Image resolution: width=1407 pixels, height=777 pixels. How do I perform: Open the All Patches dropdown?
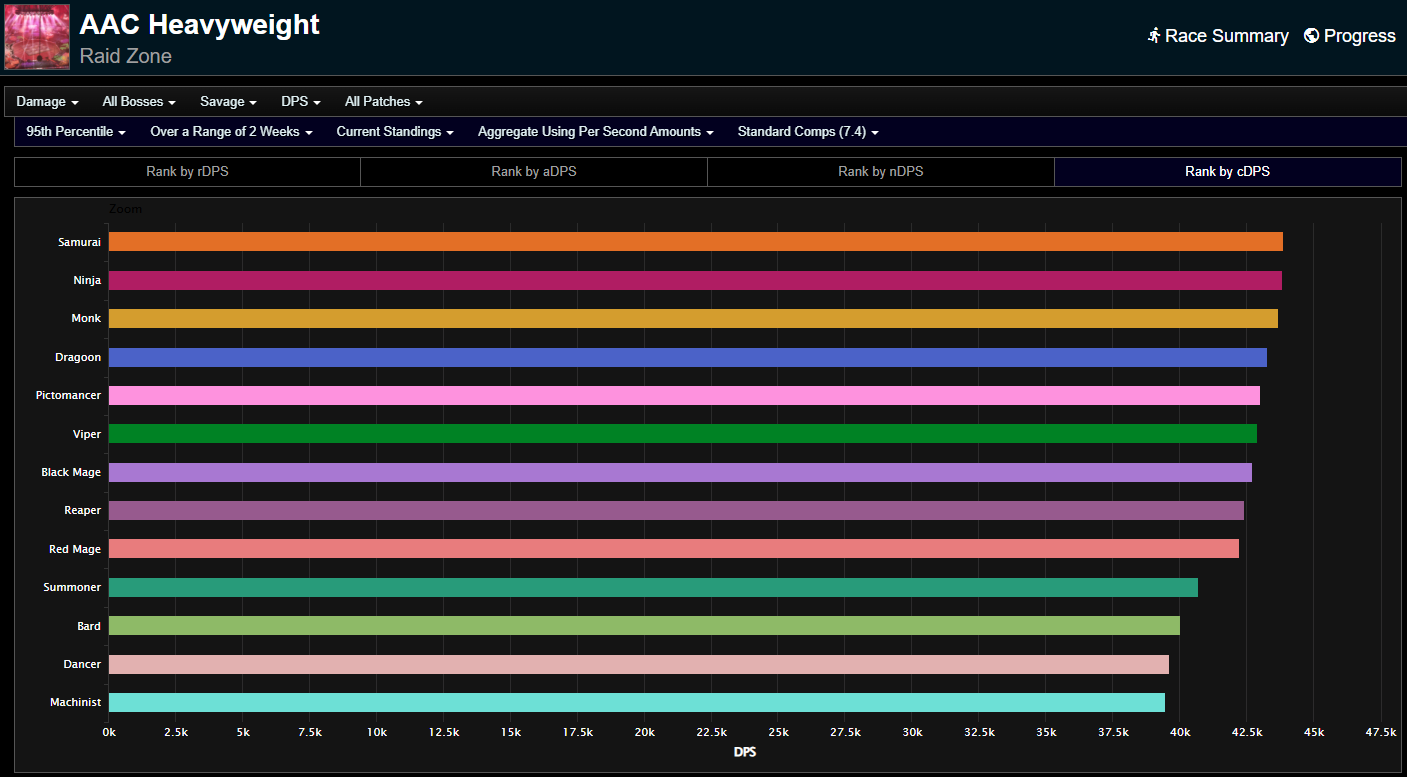tap(383, 102)
